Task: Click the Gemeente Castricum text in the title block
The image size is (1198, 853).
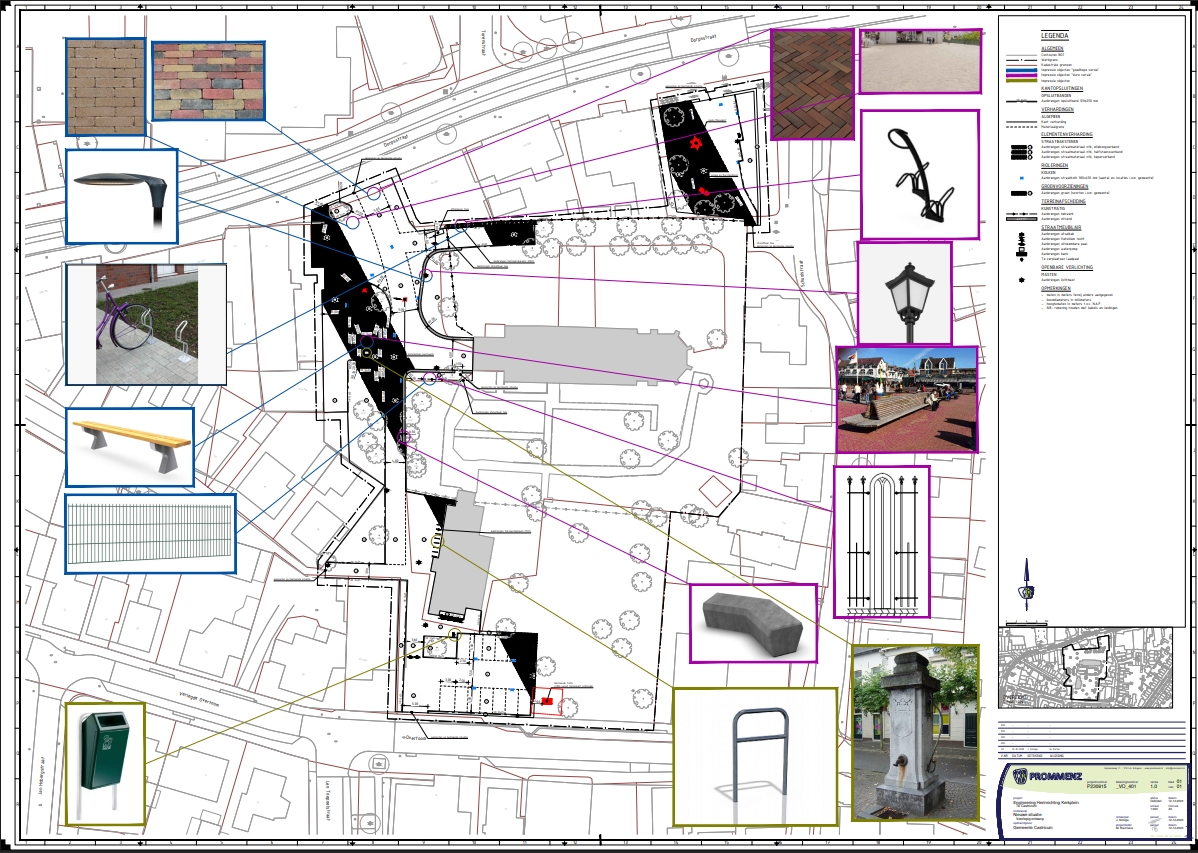Action: click(1032, 825)
